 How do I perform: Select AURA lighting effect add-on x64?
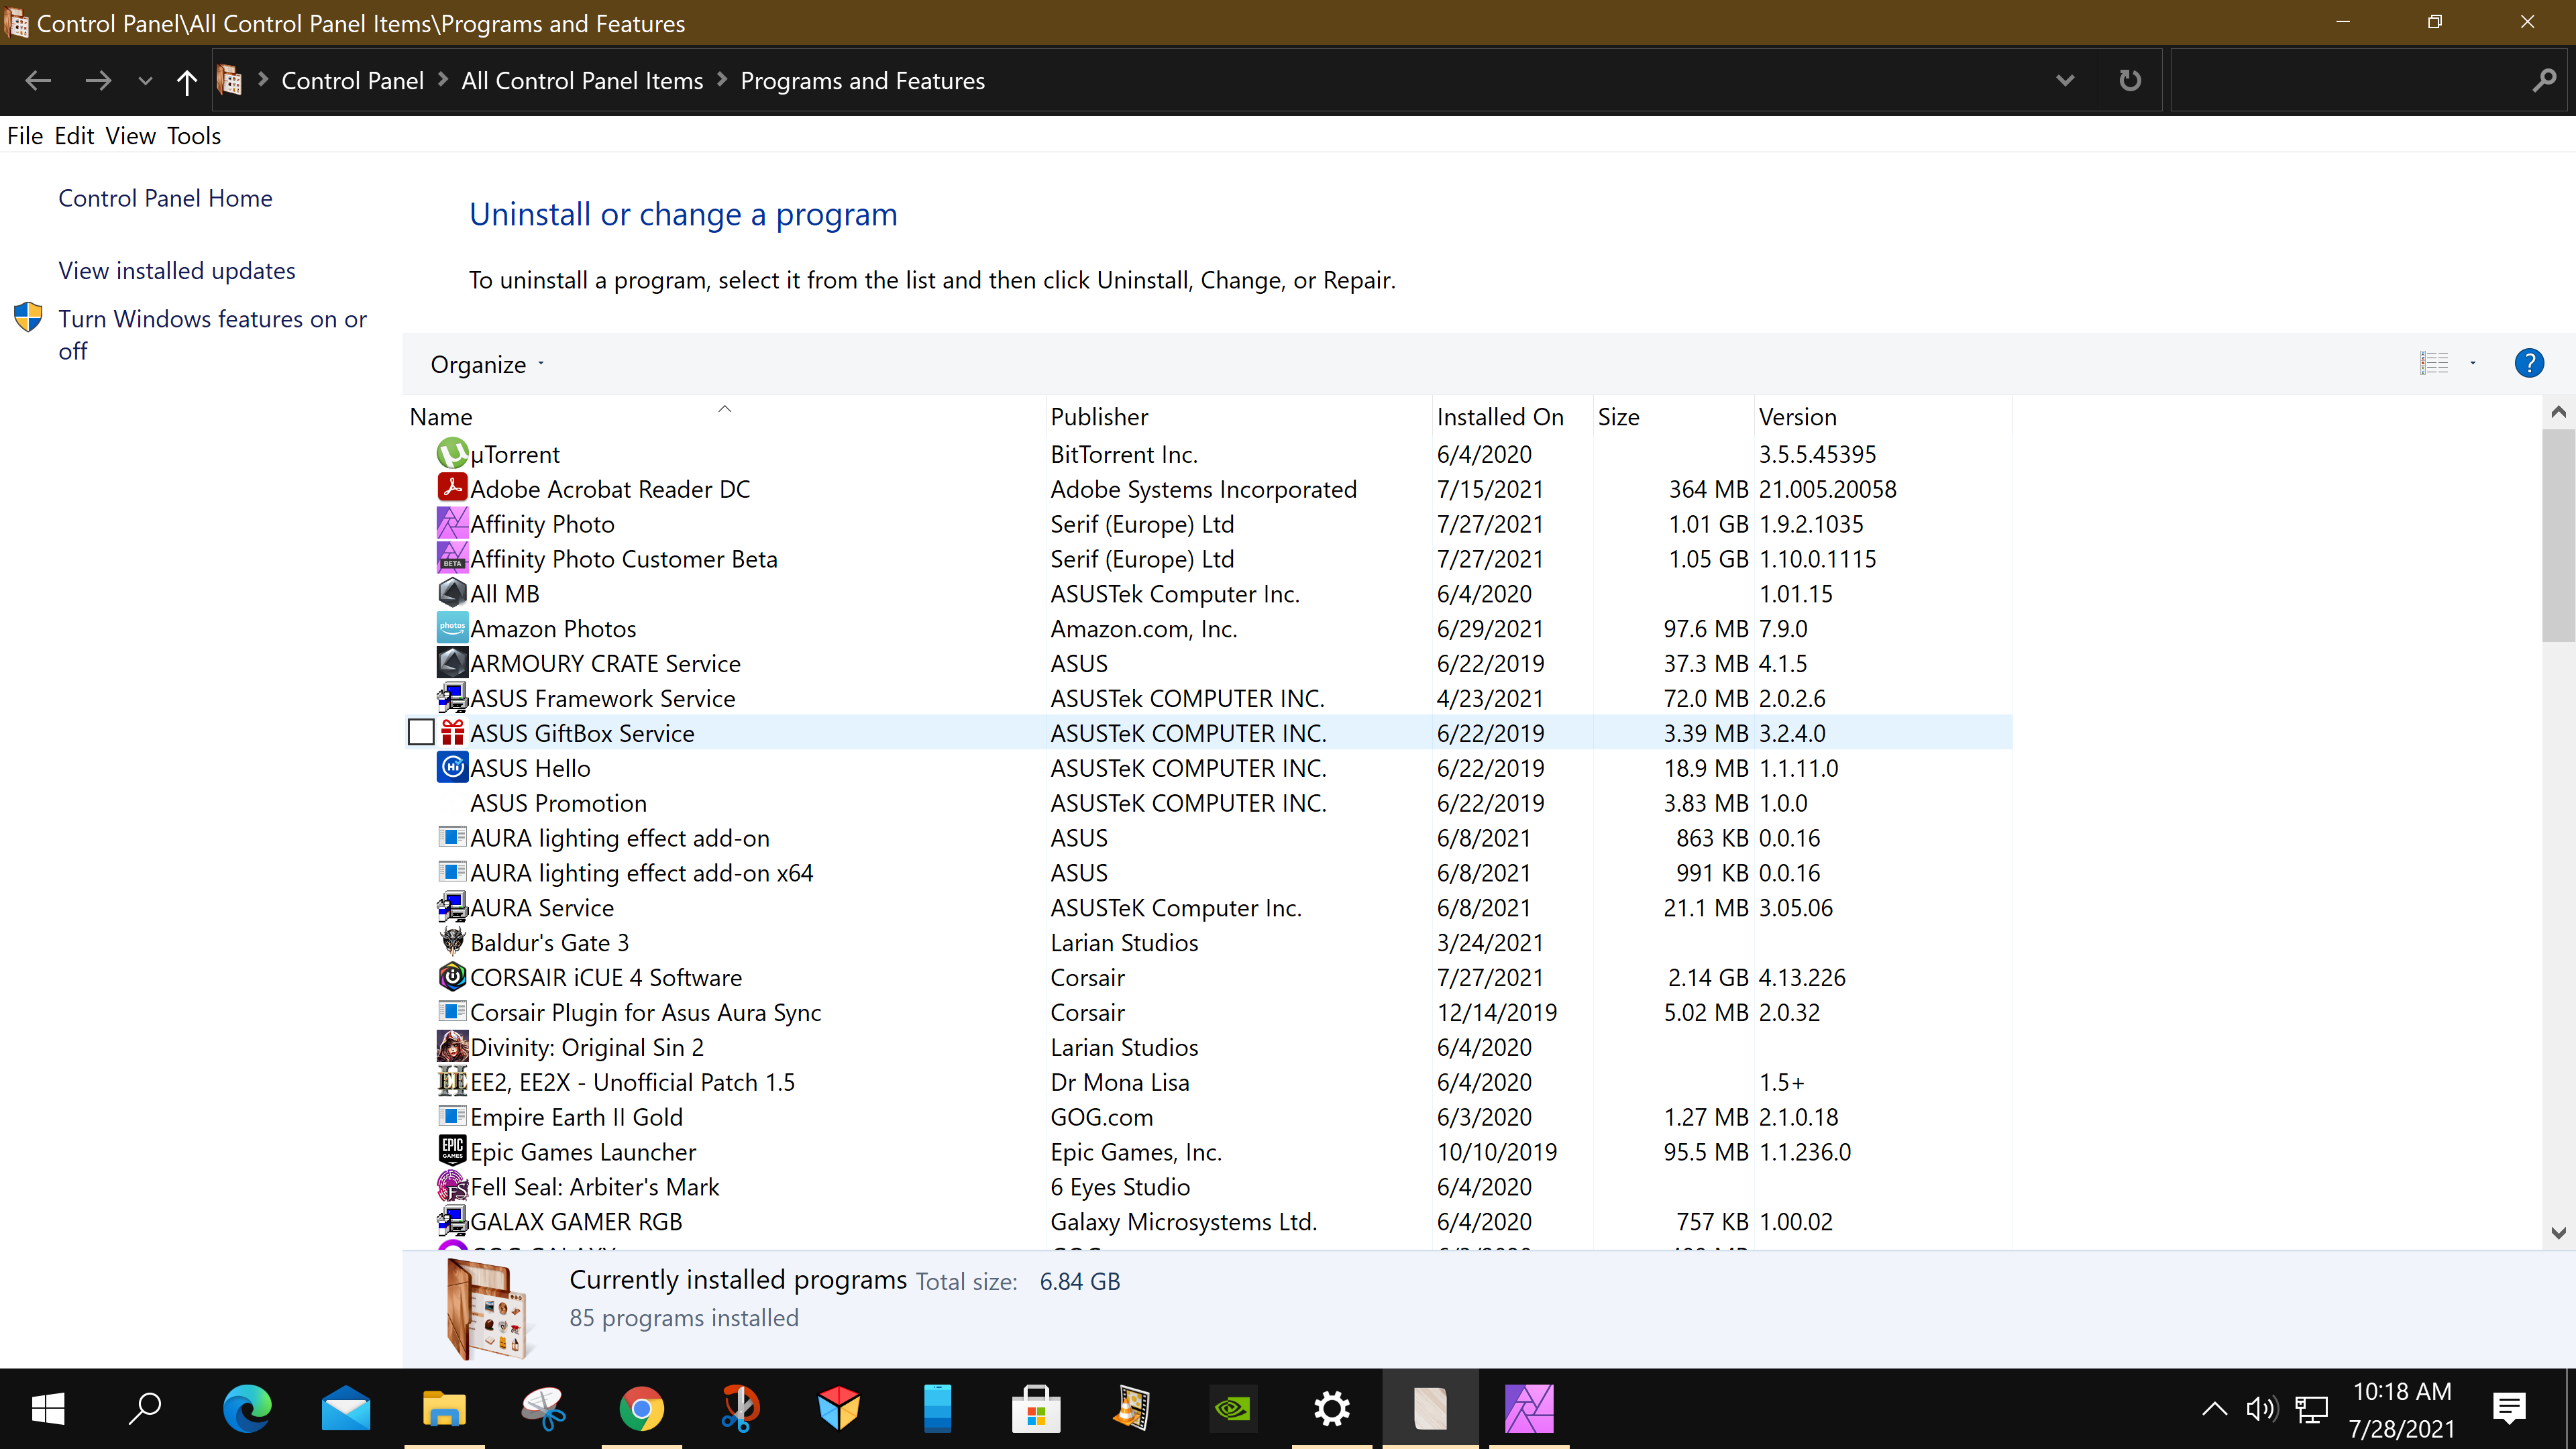tap(1208, 872)
